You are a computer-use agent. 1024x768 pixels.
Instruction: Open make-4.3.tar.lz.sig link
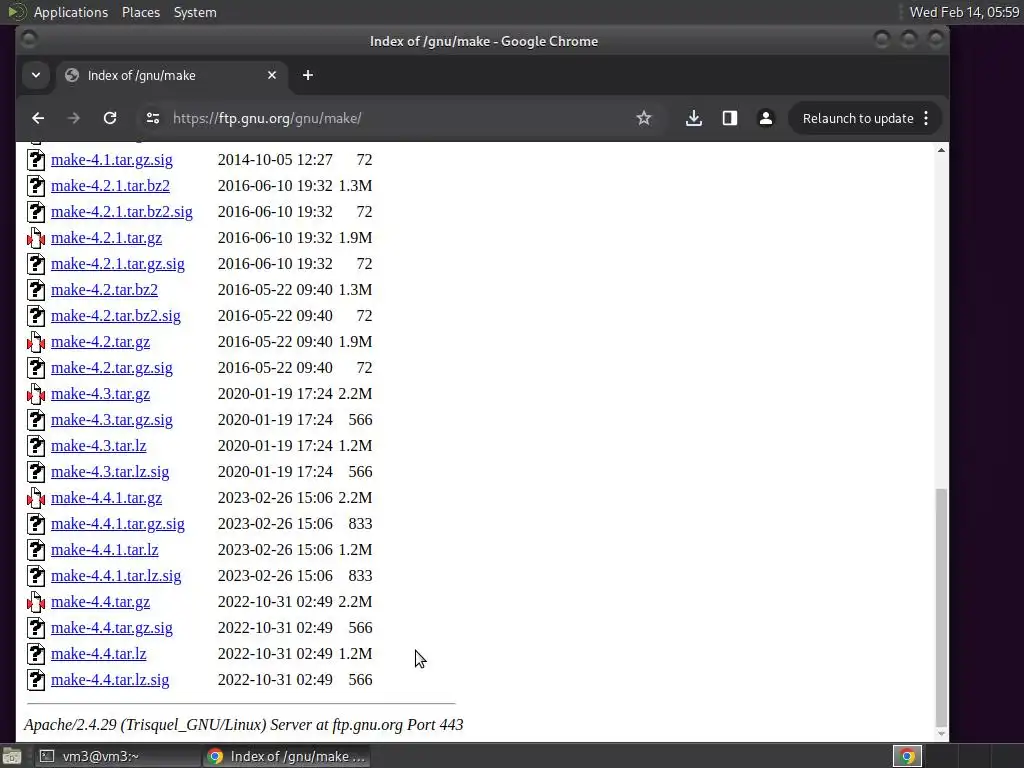110,472
